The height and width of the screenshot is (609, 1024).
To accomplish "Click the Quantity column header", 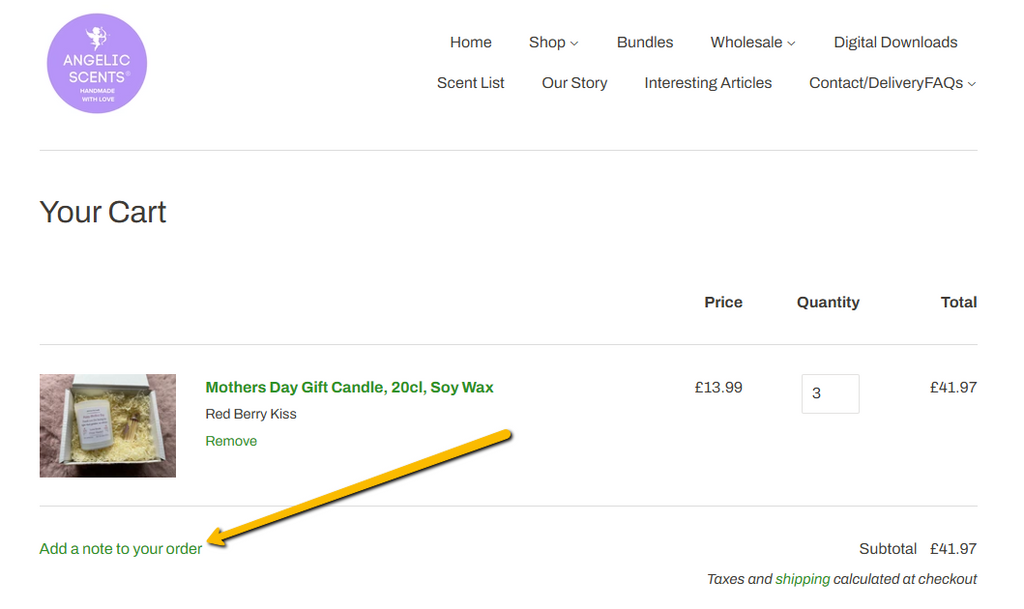I will click(x=828, y=302).
